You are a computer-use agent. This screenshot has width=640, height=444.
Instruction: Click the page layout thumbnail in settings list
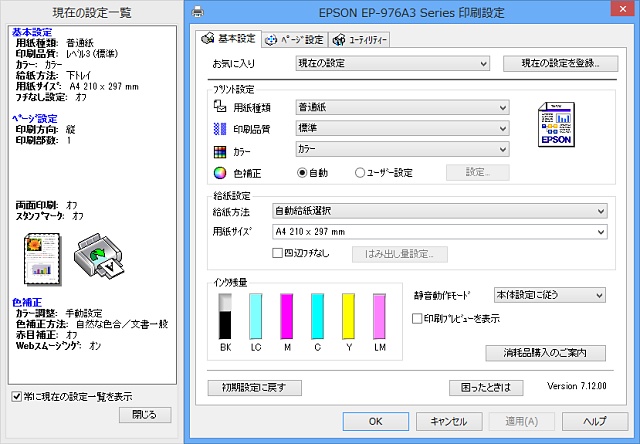43,259
